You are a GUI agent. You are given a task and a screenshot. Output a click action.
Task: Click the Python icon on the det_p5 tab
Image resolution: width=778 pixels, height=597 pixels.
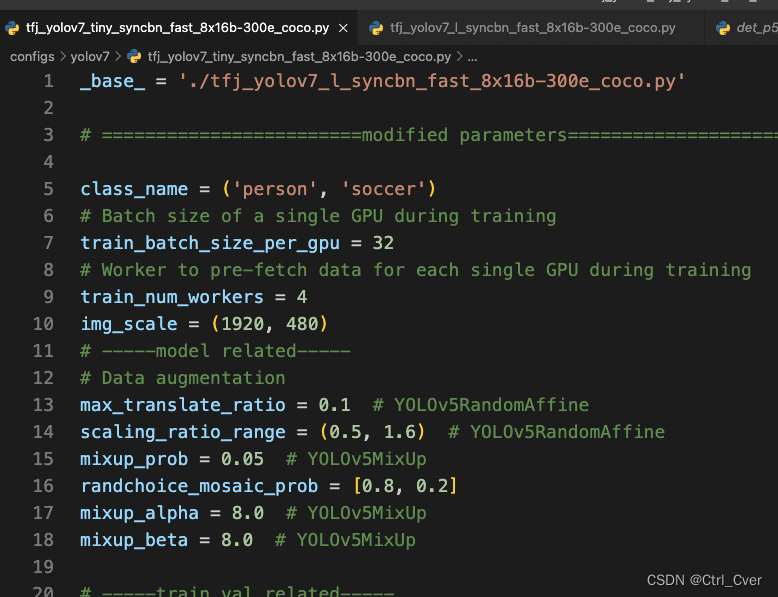click(x=723, y=28)
